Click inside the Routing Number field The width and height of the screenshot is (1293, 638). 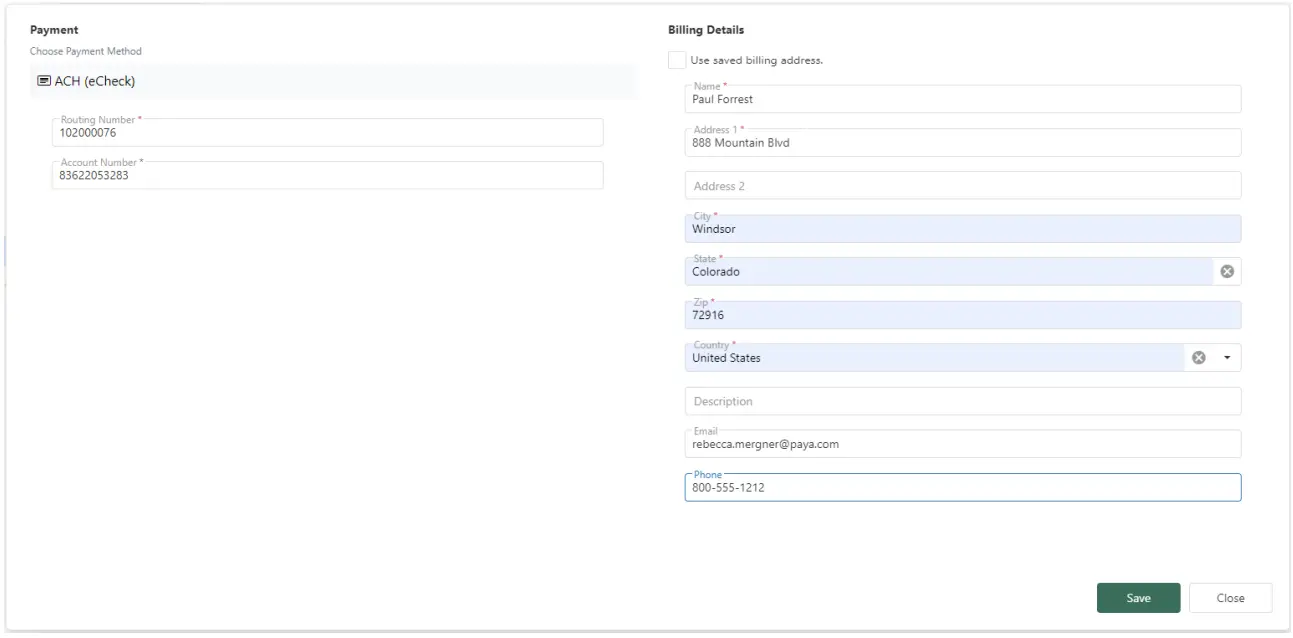[330, 131]
